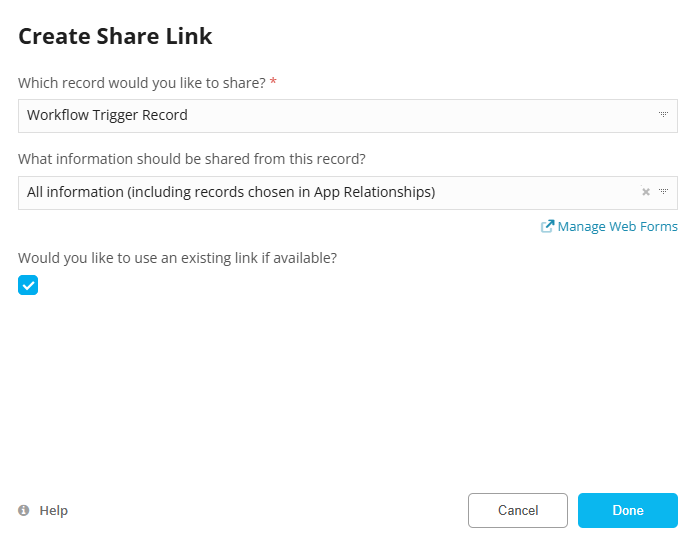Click the 'All information (including records...)' selected value
This screenshot has width=694, height=545.
pyautogui.click(x=231, y=192)
